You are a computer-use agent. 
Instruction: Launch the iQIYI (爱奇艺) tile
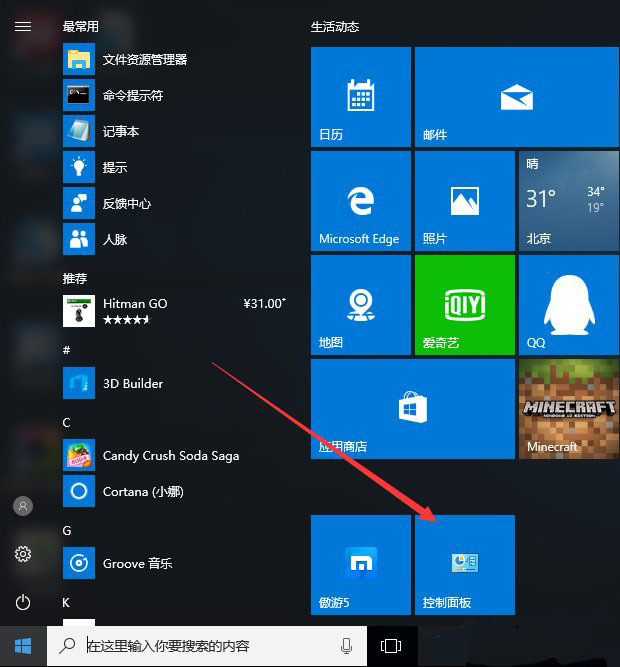(464, 305)
